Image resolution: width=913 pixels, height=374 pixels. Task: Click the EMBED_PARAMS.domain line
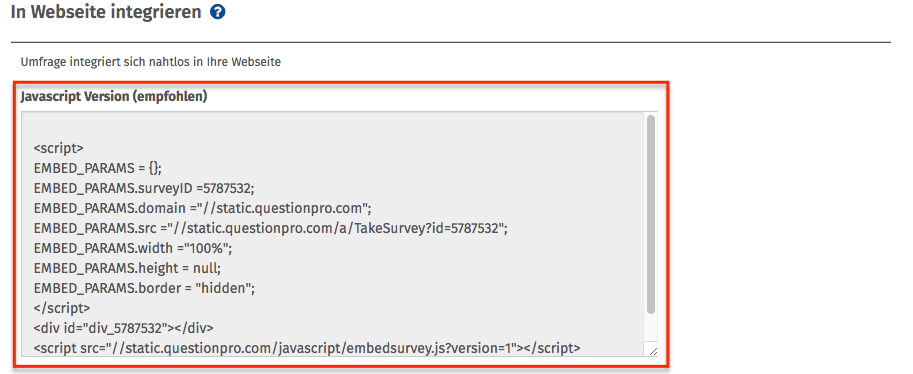pyautogui.click(x=203, y=209)
